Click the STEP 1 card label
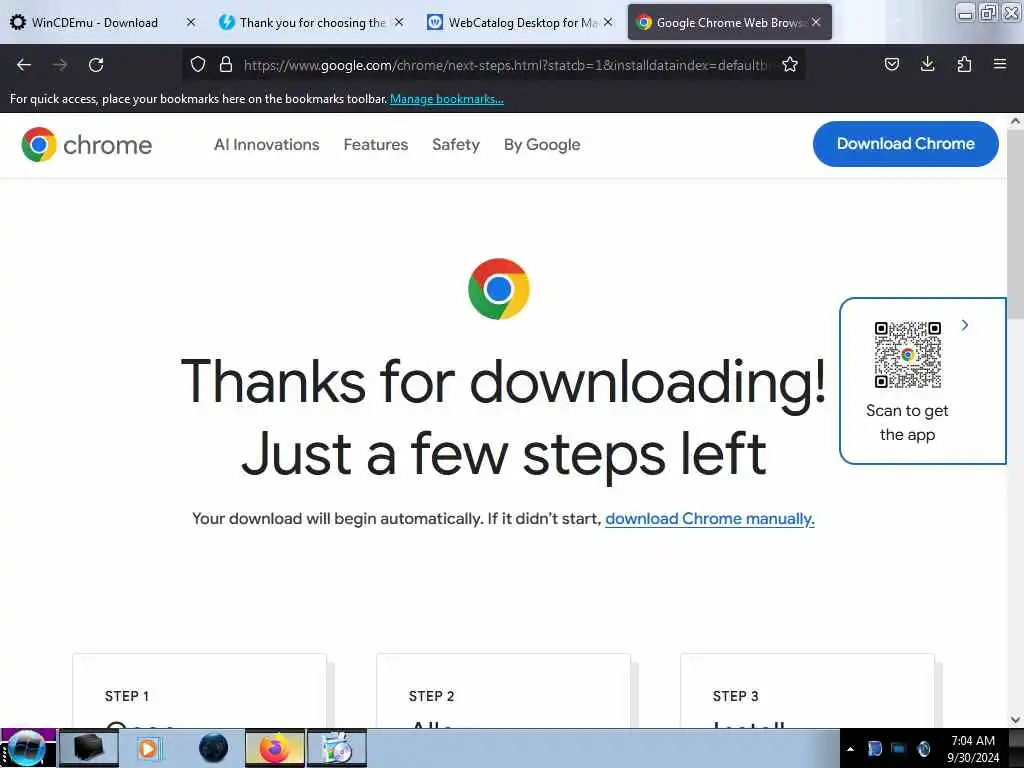 click(127, 696)
